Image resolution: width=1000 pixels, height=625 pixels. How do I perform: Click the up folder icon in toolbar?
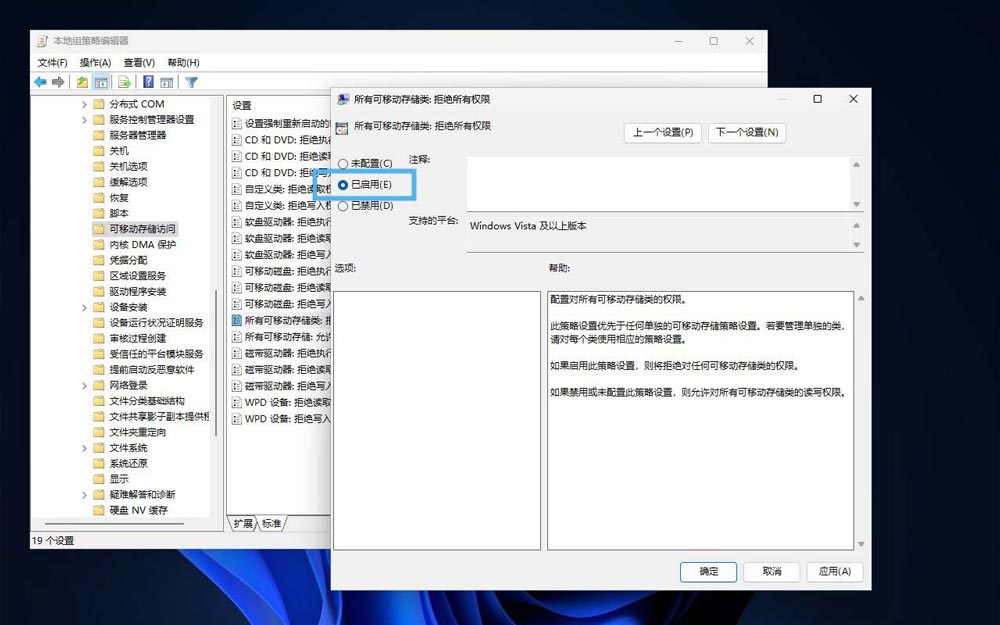point(82,81)
